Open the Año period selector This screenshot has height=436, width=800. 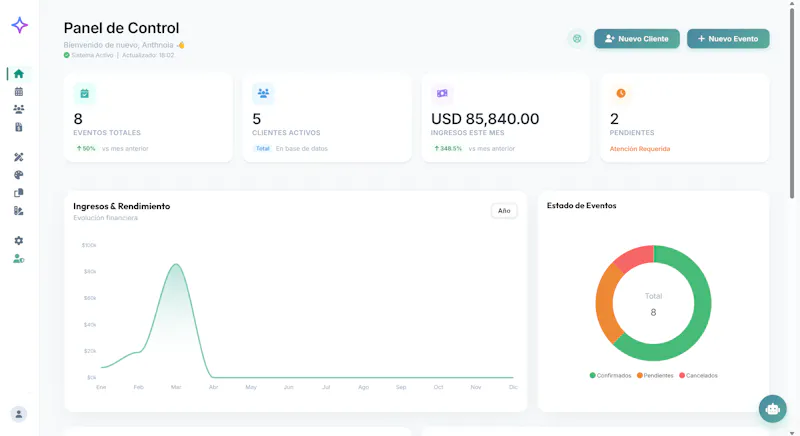(504, 211)
